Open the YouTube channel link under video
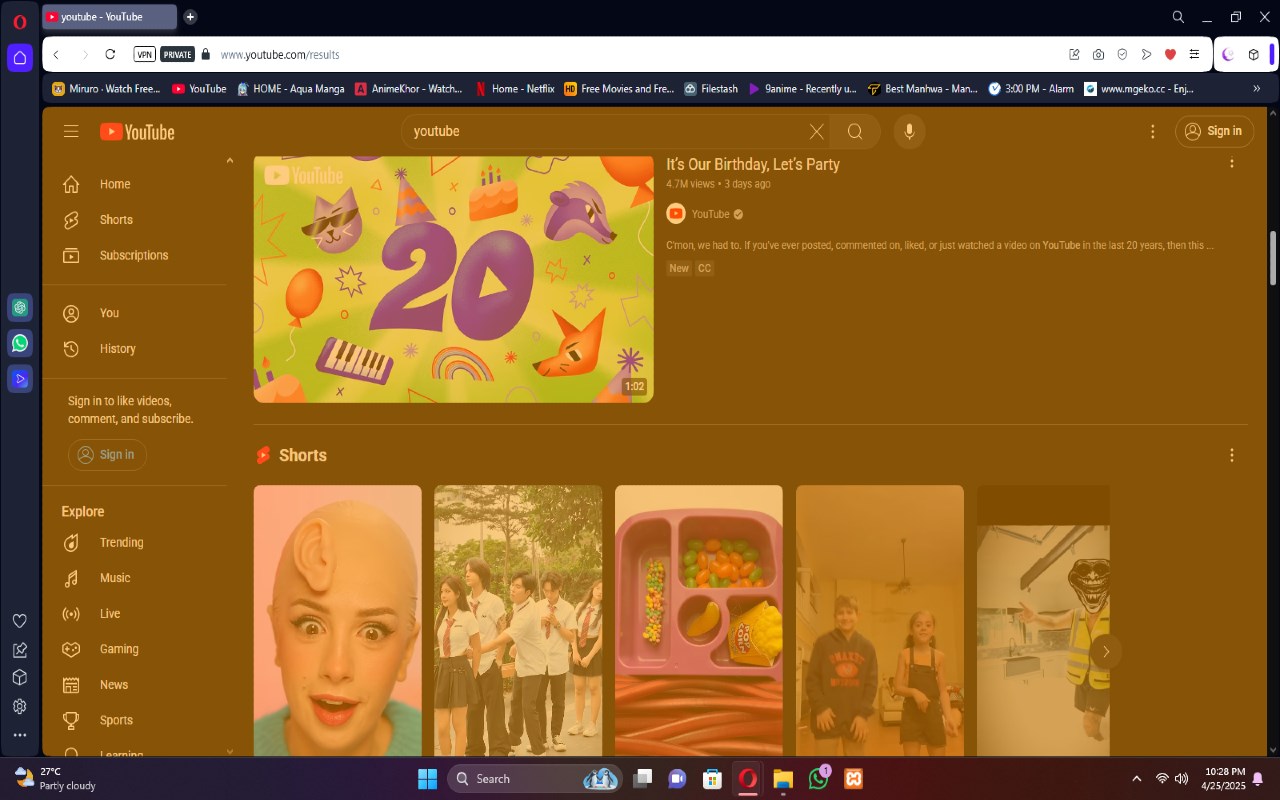Image resolution: width=1280 pixels, height=800 pixels. pos(711,214)
